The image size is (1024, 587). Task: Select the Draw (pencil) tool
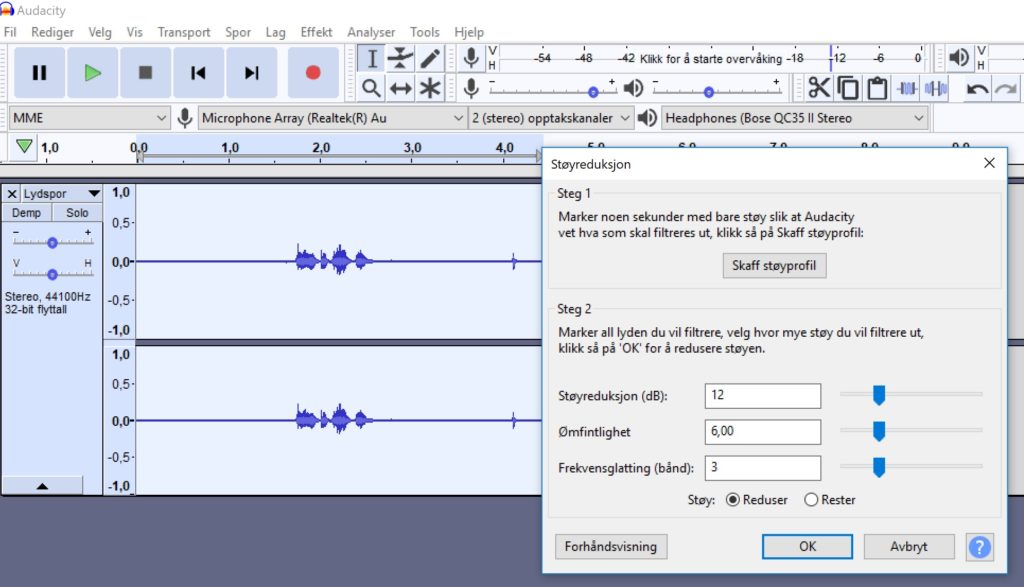(430, 58)
